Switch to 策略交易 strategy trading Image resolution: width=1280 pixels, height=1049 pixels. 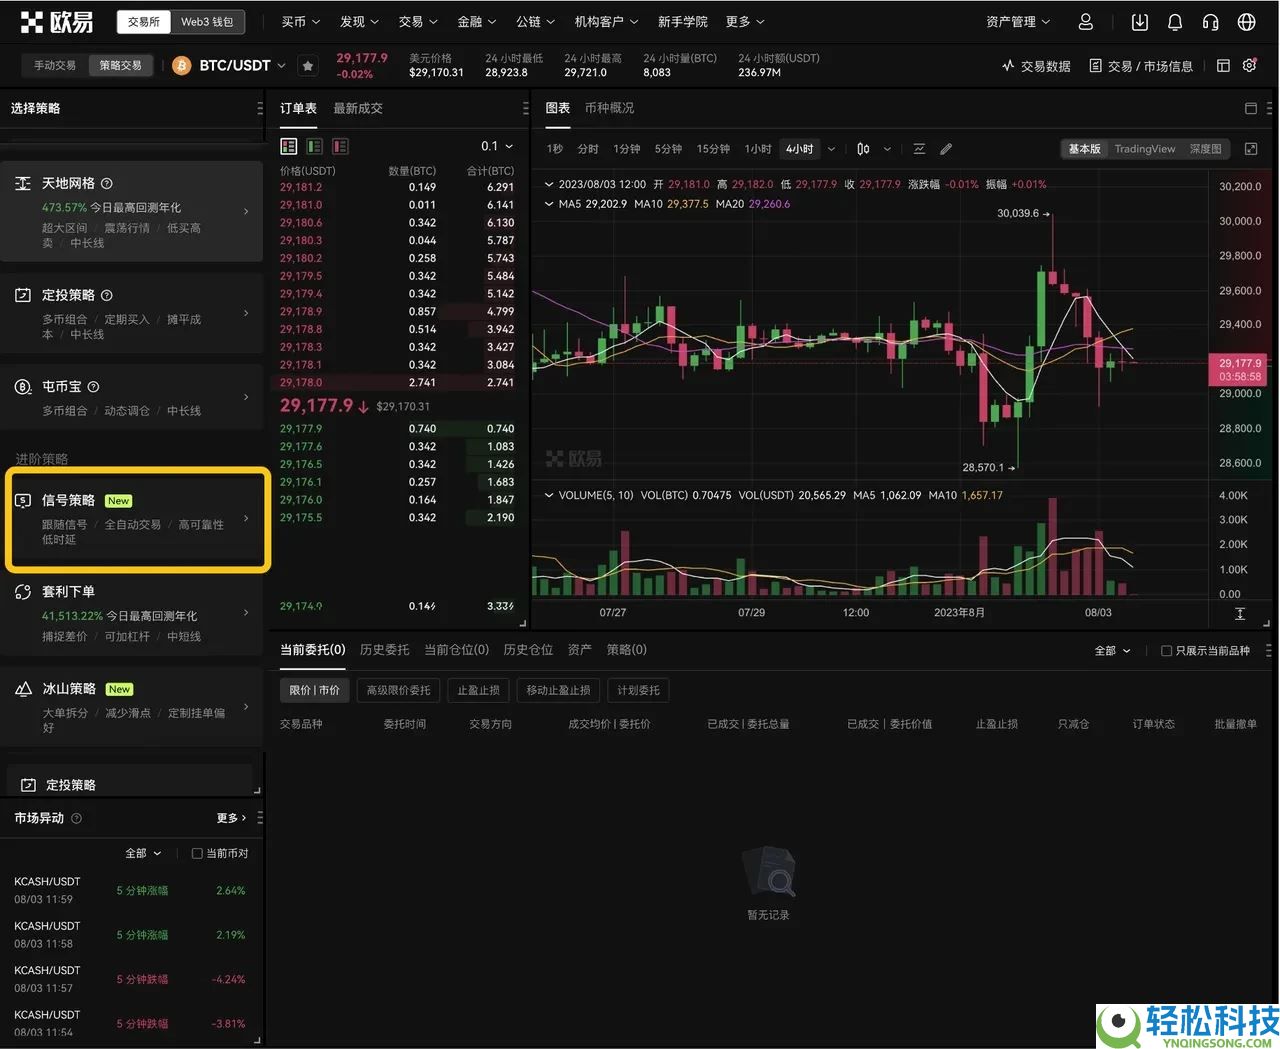120,65
